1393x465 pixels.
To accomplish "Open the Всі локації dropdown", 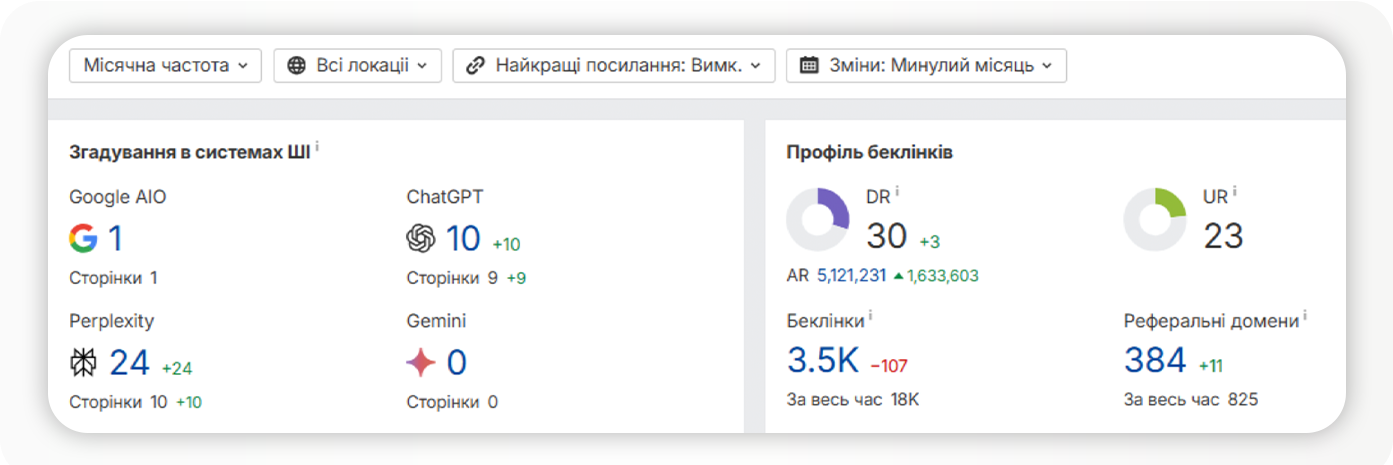I will tap(357, 66).
